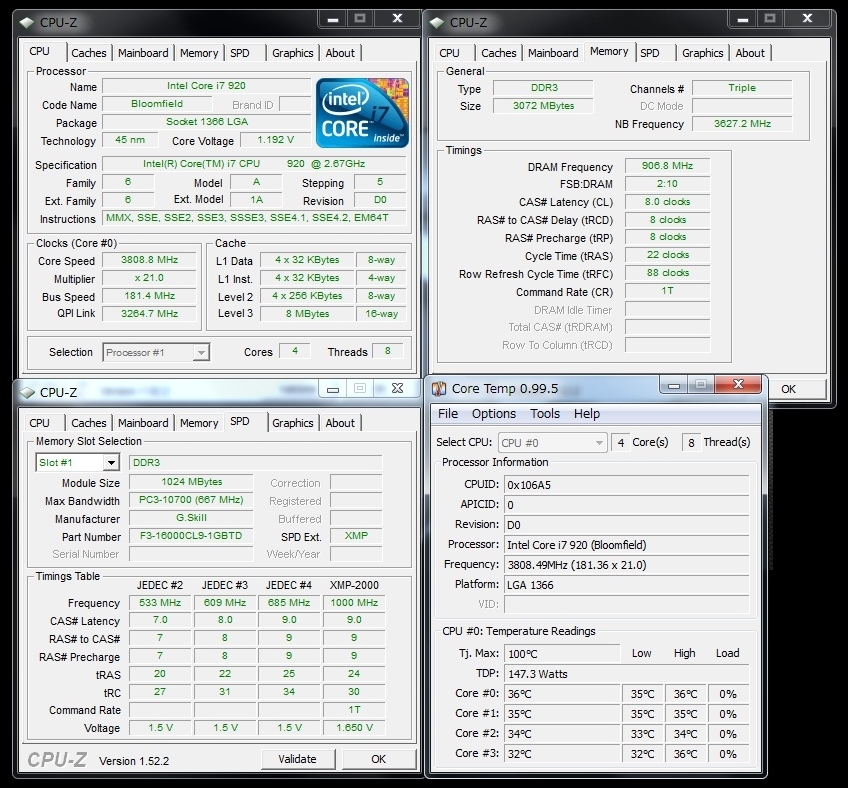The width and height of the screenshot is (848, 788).
Task: Open the File menu in Core Temp
Action: pyautogui.click(x=448, y=414)
